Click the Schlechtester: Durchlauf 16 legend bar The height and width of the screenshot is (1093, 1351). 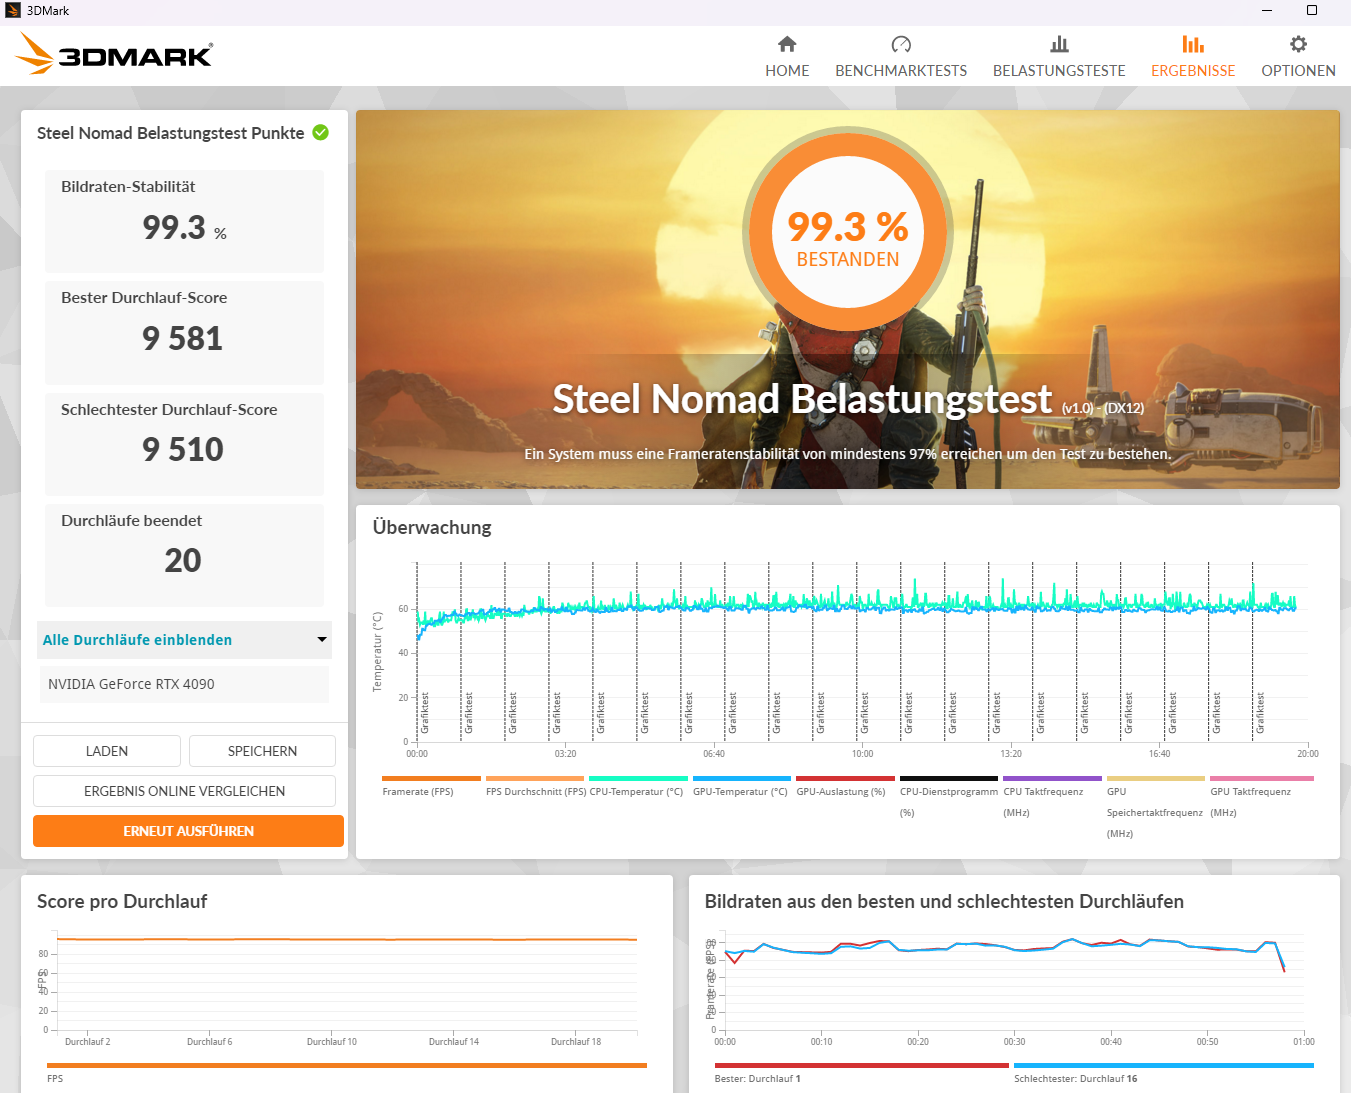1164,1066
